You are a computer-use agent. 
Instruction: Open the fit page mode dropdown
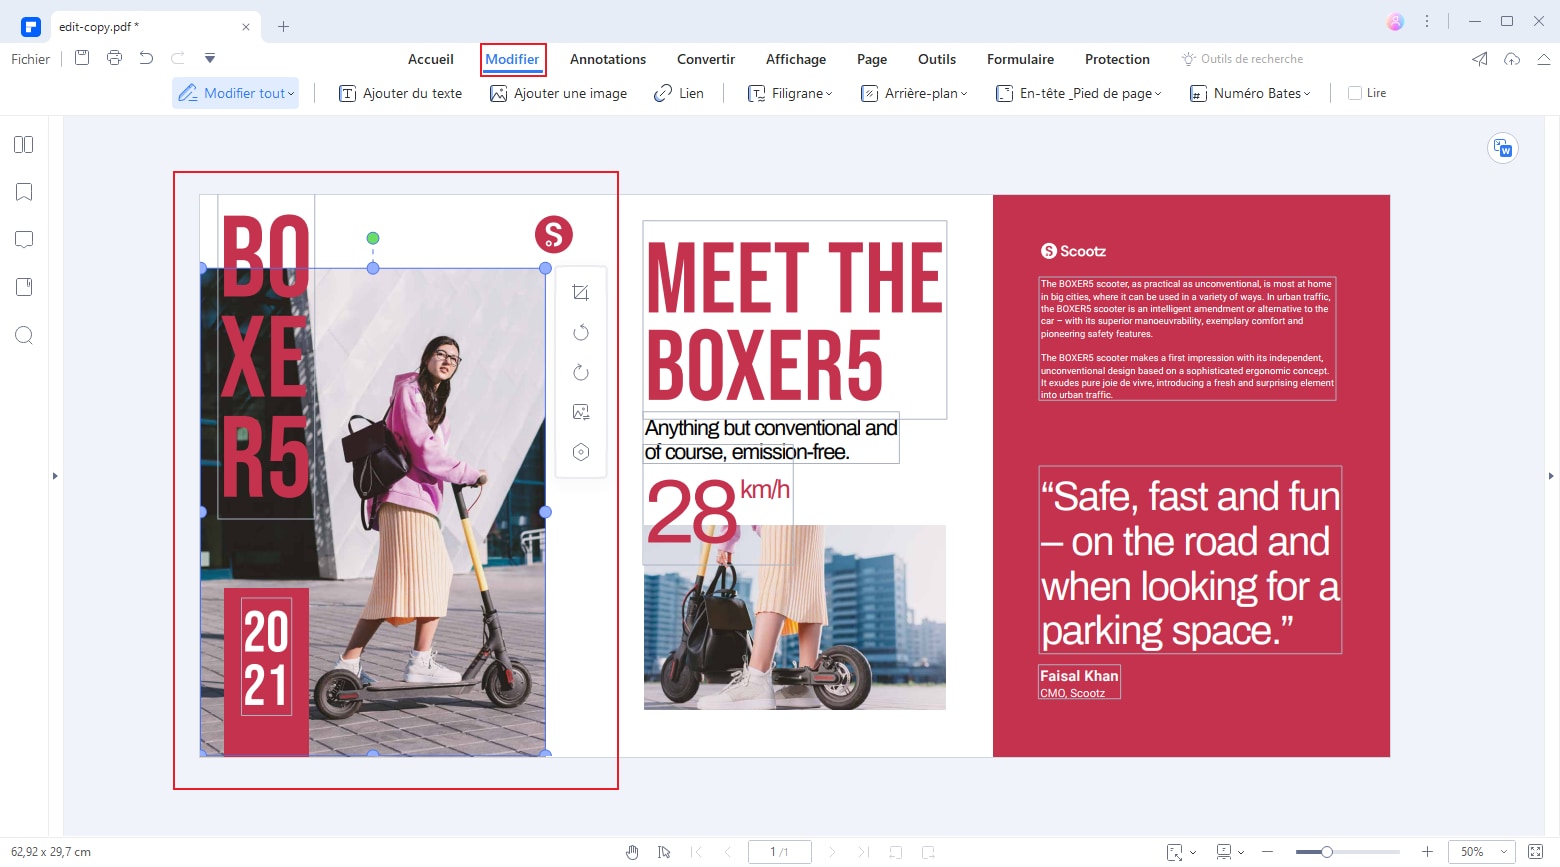(x=1181, y=852)
